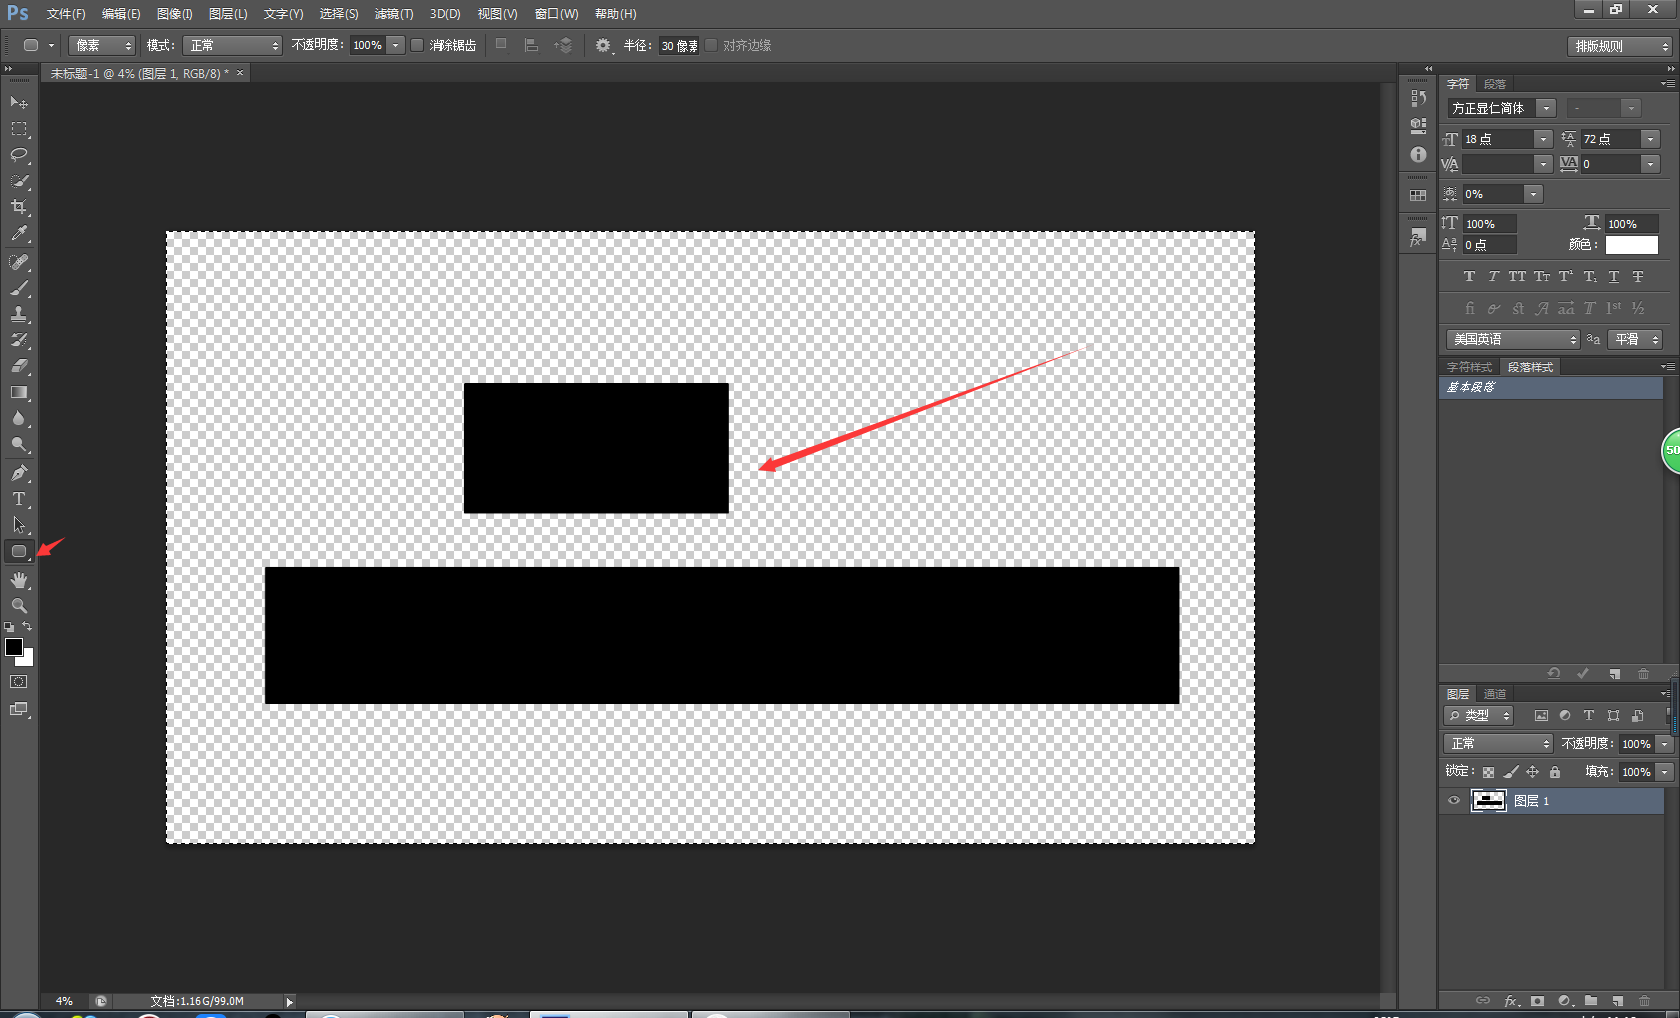Open the 排版规则 workspace dropdown
This screenshot has height=1018, width=1680.
click(1620, 46)
